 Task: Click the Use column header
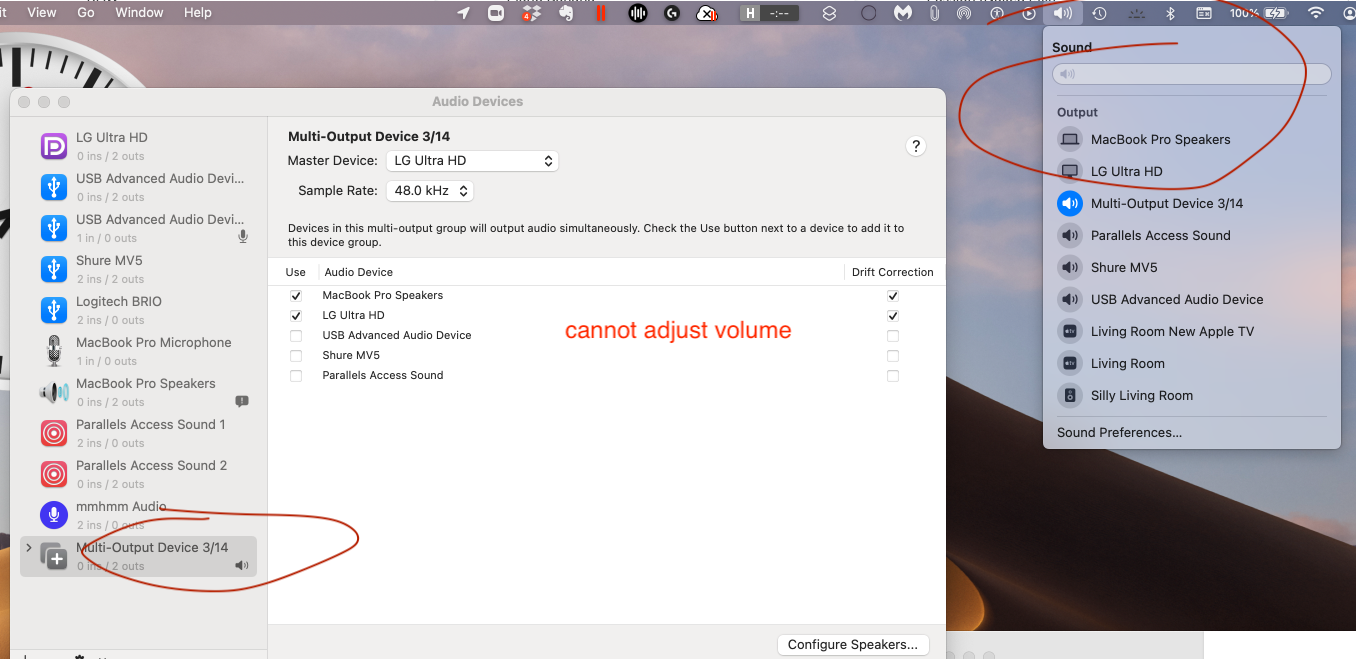pyautogui.click(x=296, y=272)
